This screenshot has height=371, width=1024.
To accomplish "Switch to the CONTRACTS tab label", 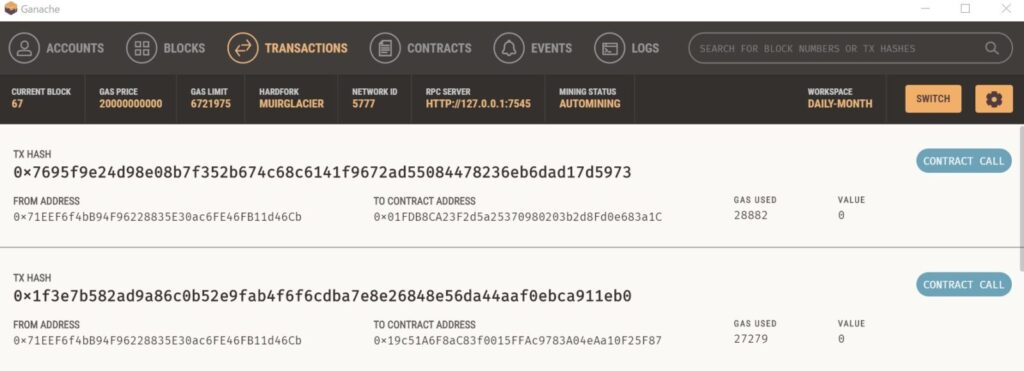I will (440, 48).
